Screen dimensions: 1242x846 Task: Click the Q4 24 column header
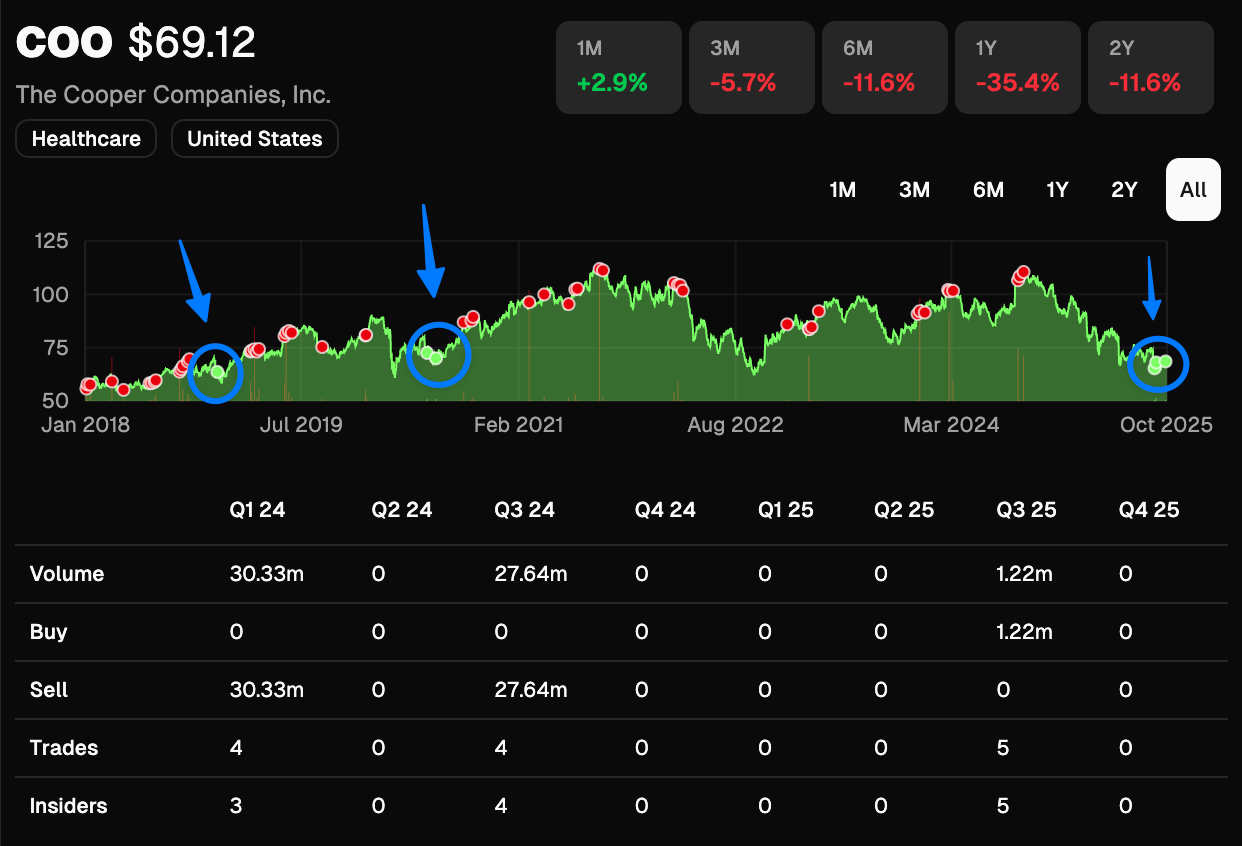pos(666,510)
